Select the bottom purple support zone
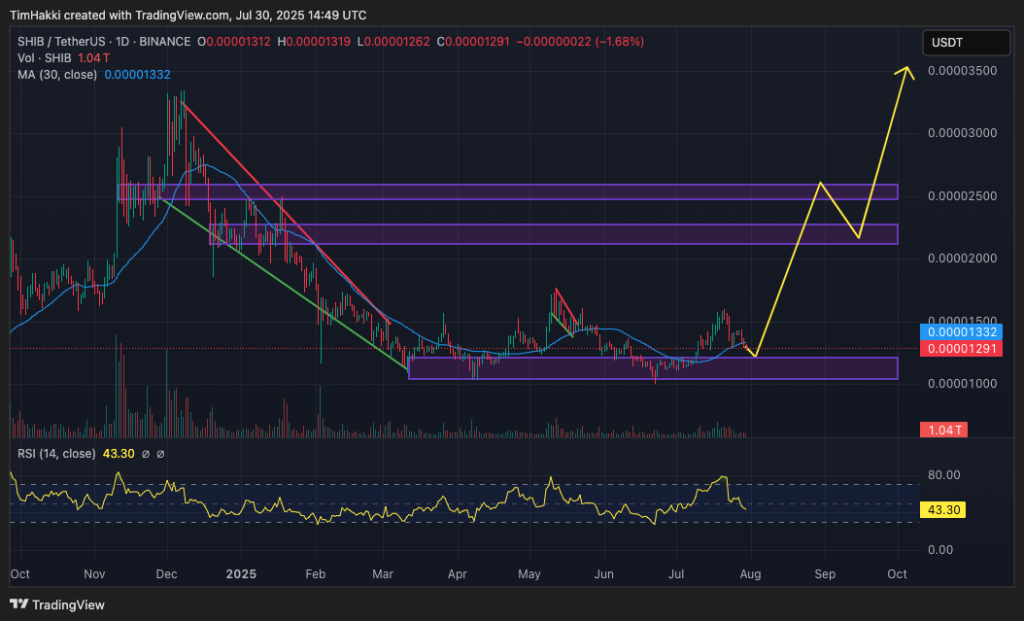The image size is (1024, 621). [x=653, y=368]
